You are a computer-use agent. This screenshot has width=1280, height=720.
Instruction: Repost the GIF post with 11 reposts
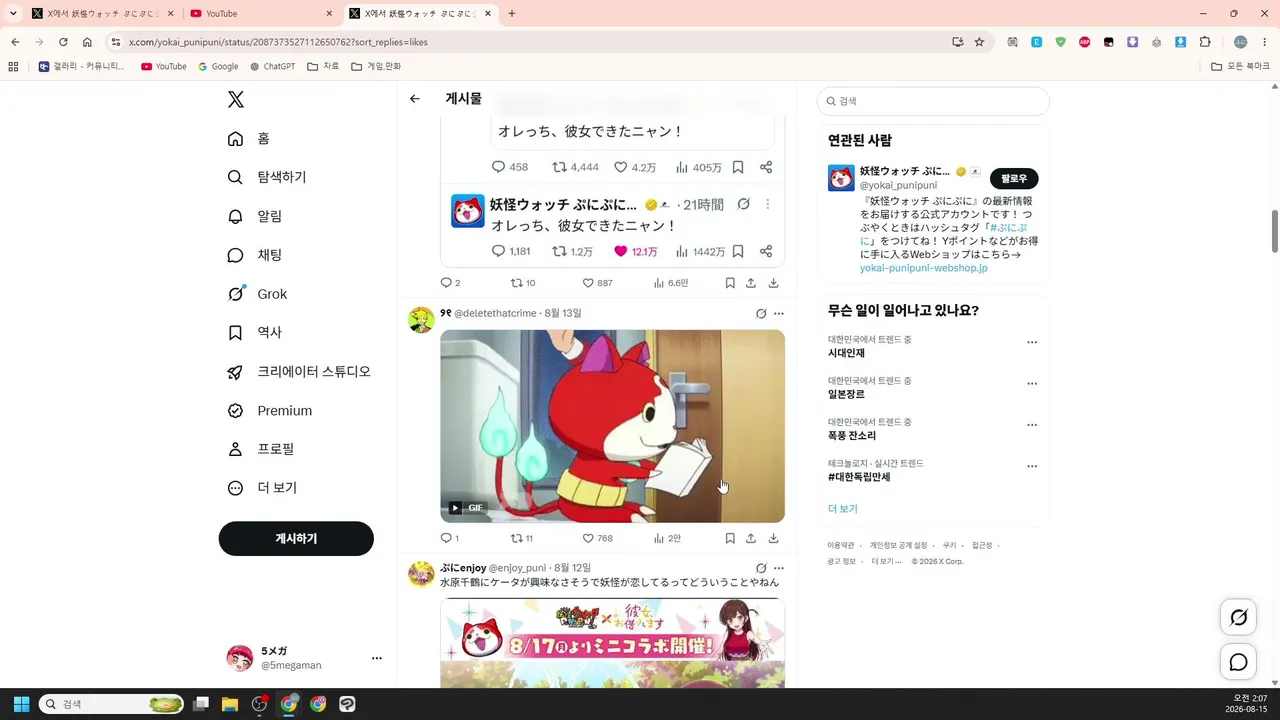click(x=521, y=538)
